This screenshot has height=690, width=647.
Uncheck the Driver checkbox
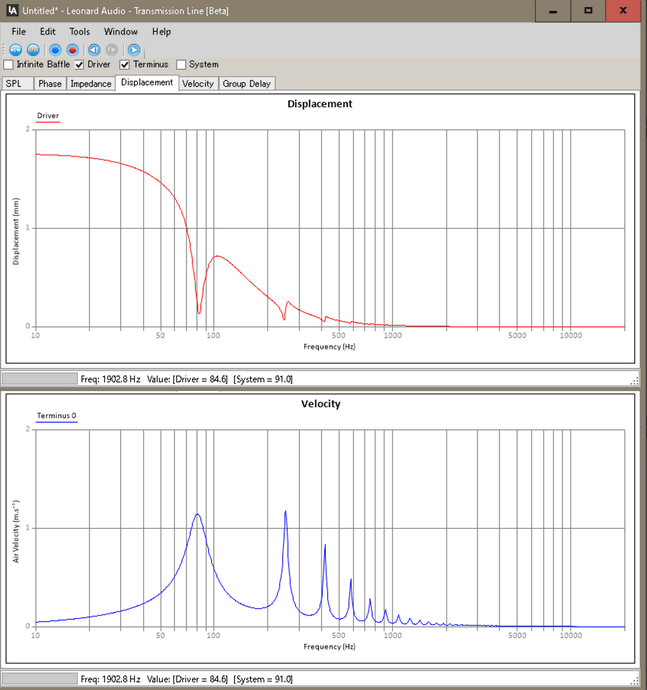79,65
